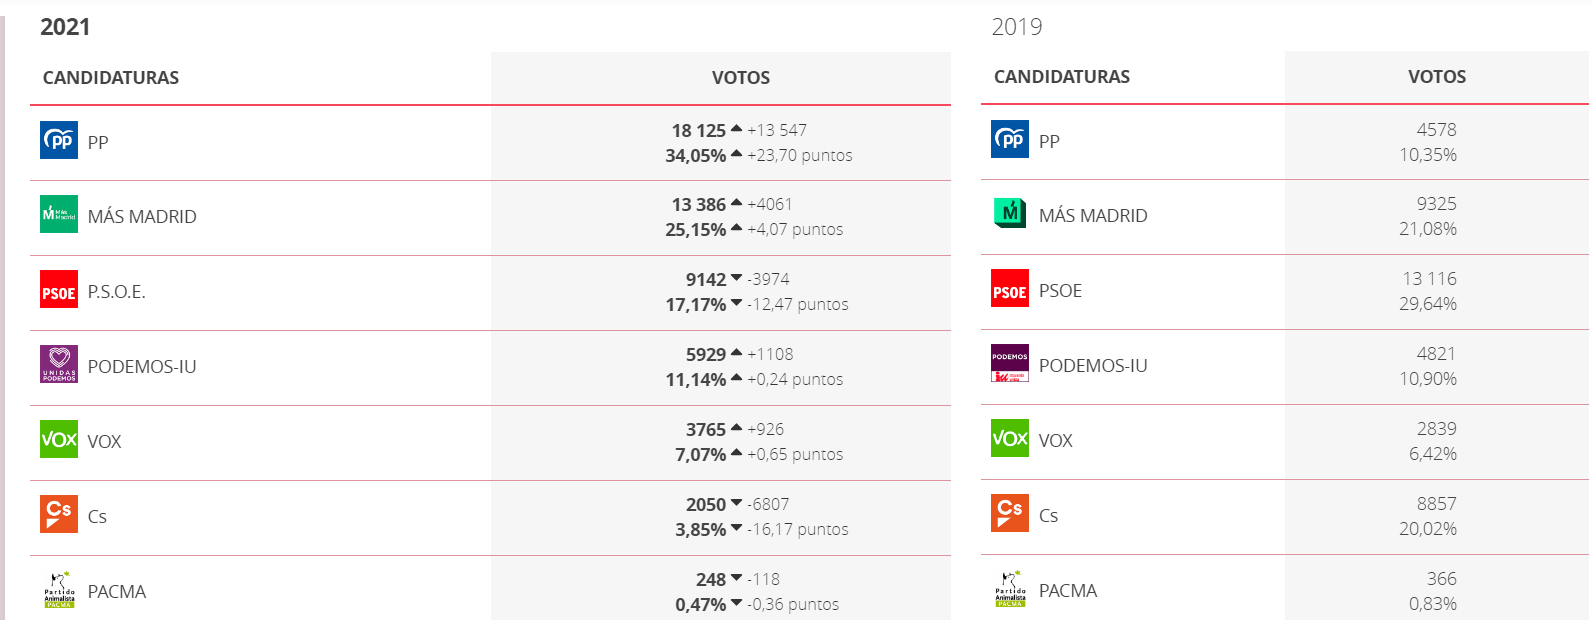This screenshot has width=1593, height=620.
Task: Click the PACMA logo in 2021 table
Action: (x=59, y=589)
